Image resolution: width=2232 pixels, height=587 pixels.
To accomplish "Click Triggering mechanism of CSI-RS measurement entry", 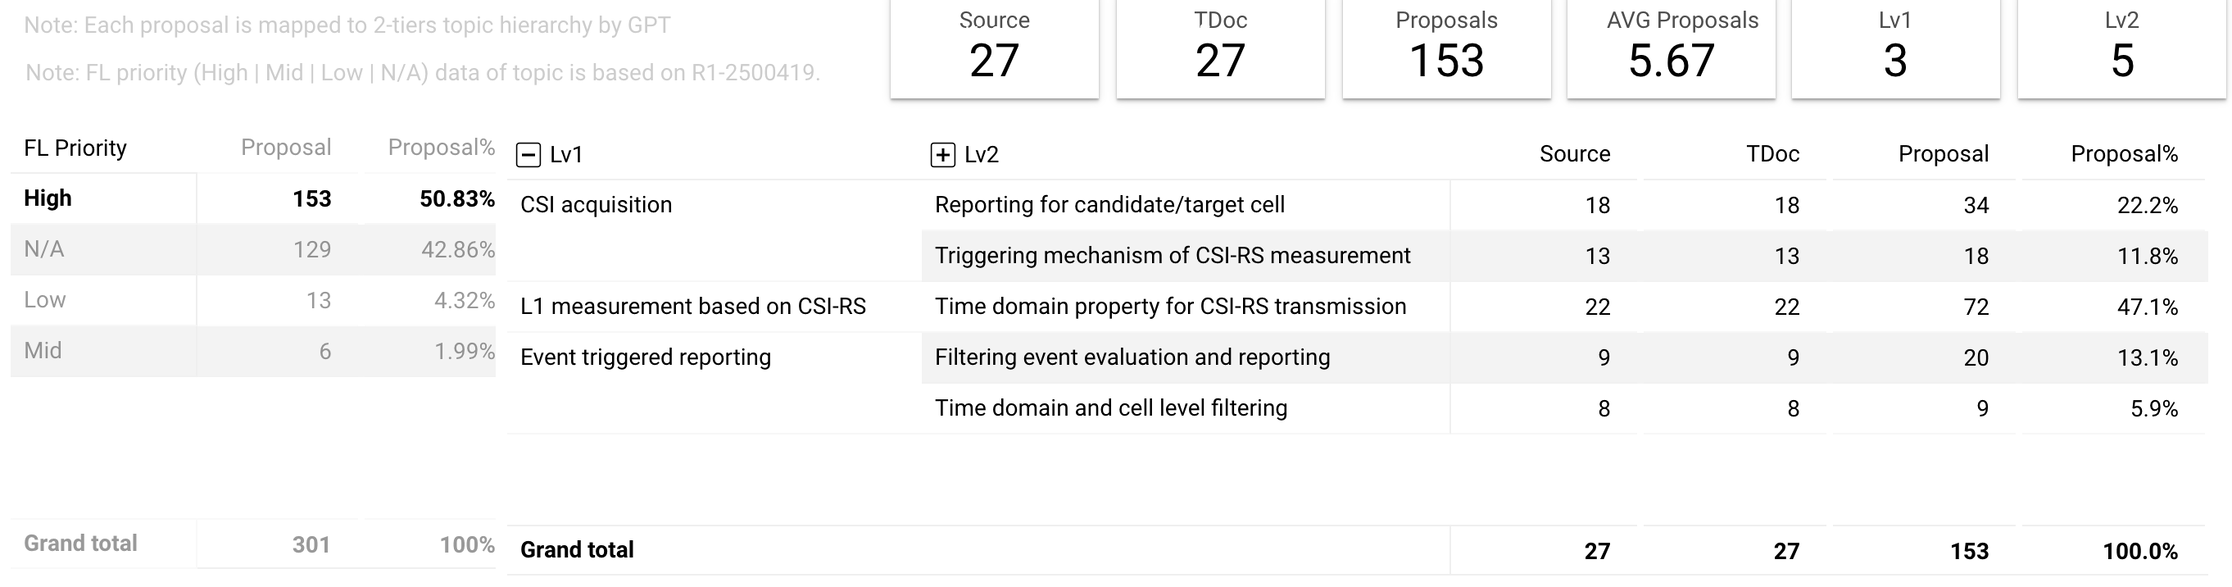I will tap(1172, 256).
